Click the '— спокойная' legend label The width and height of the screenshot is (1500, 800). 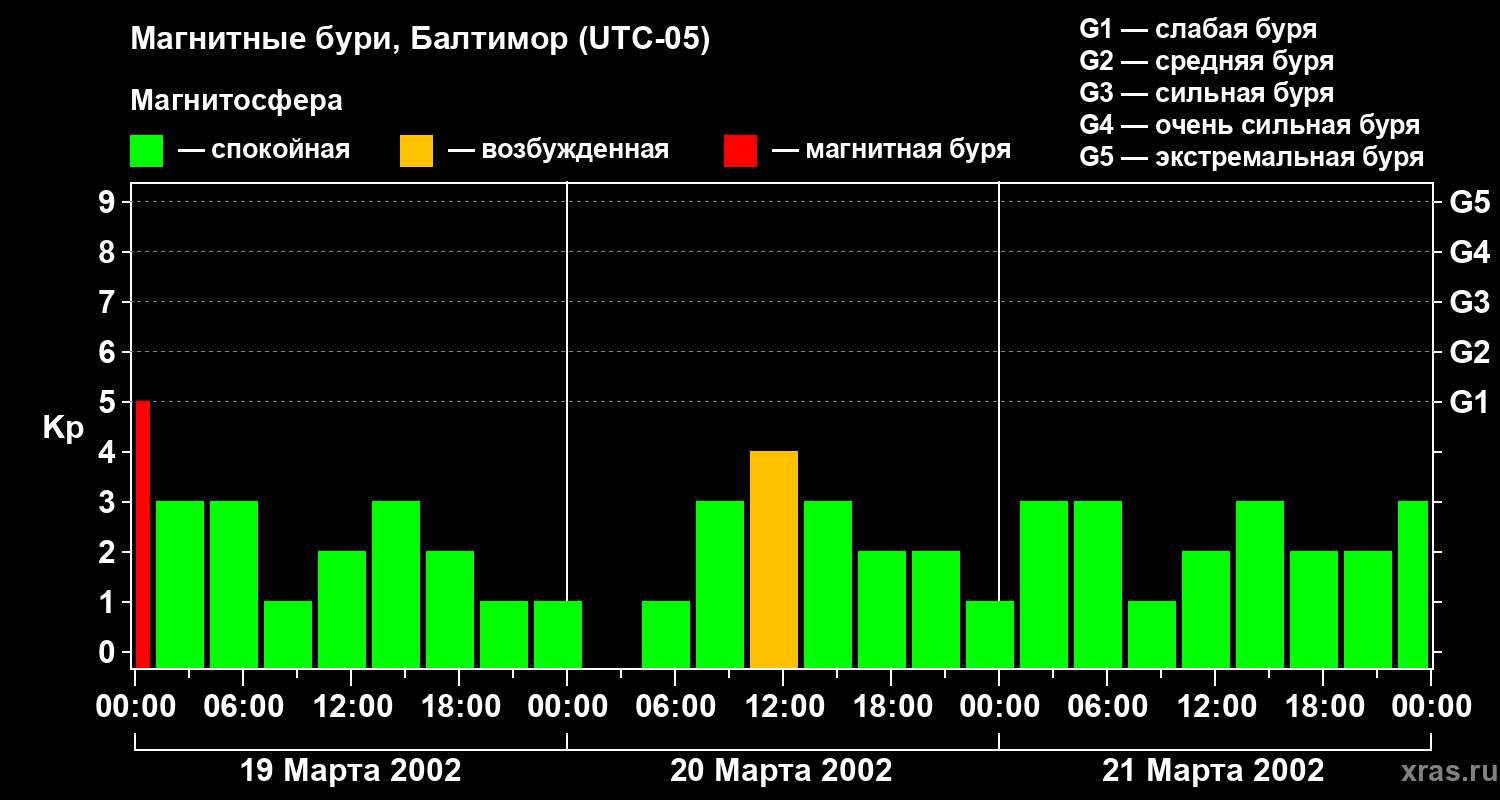264,150
